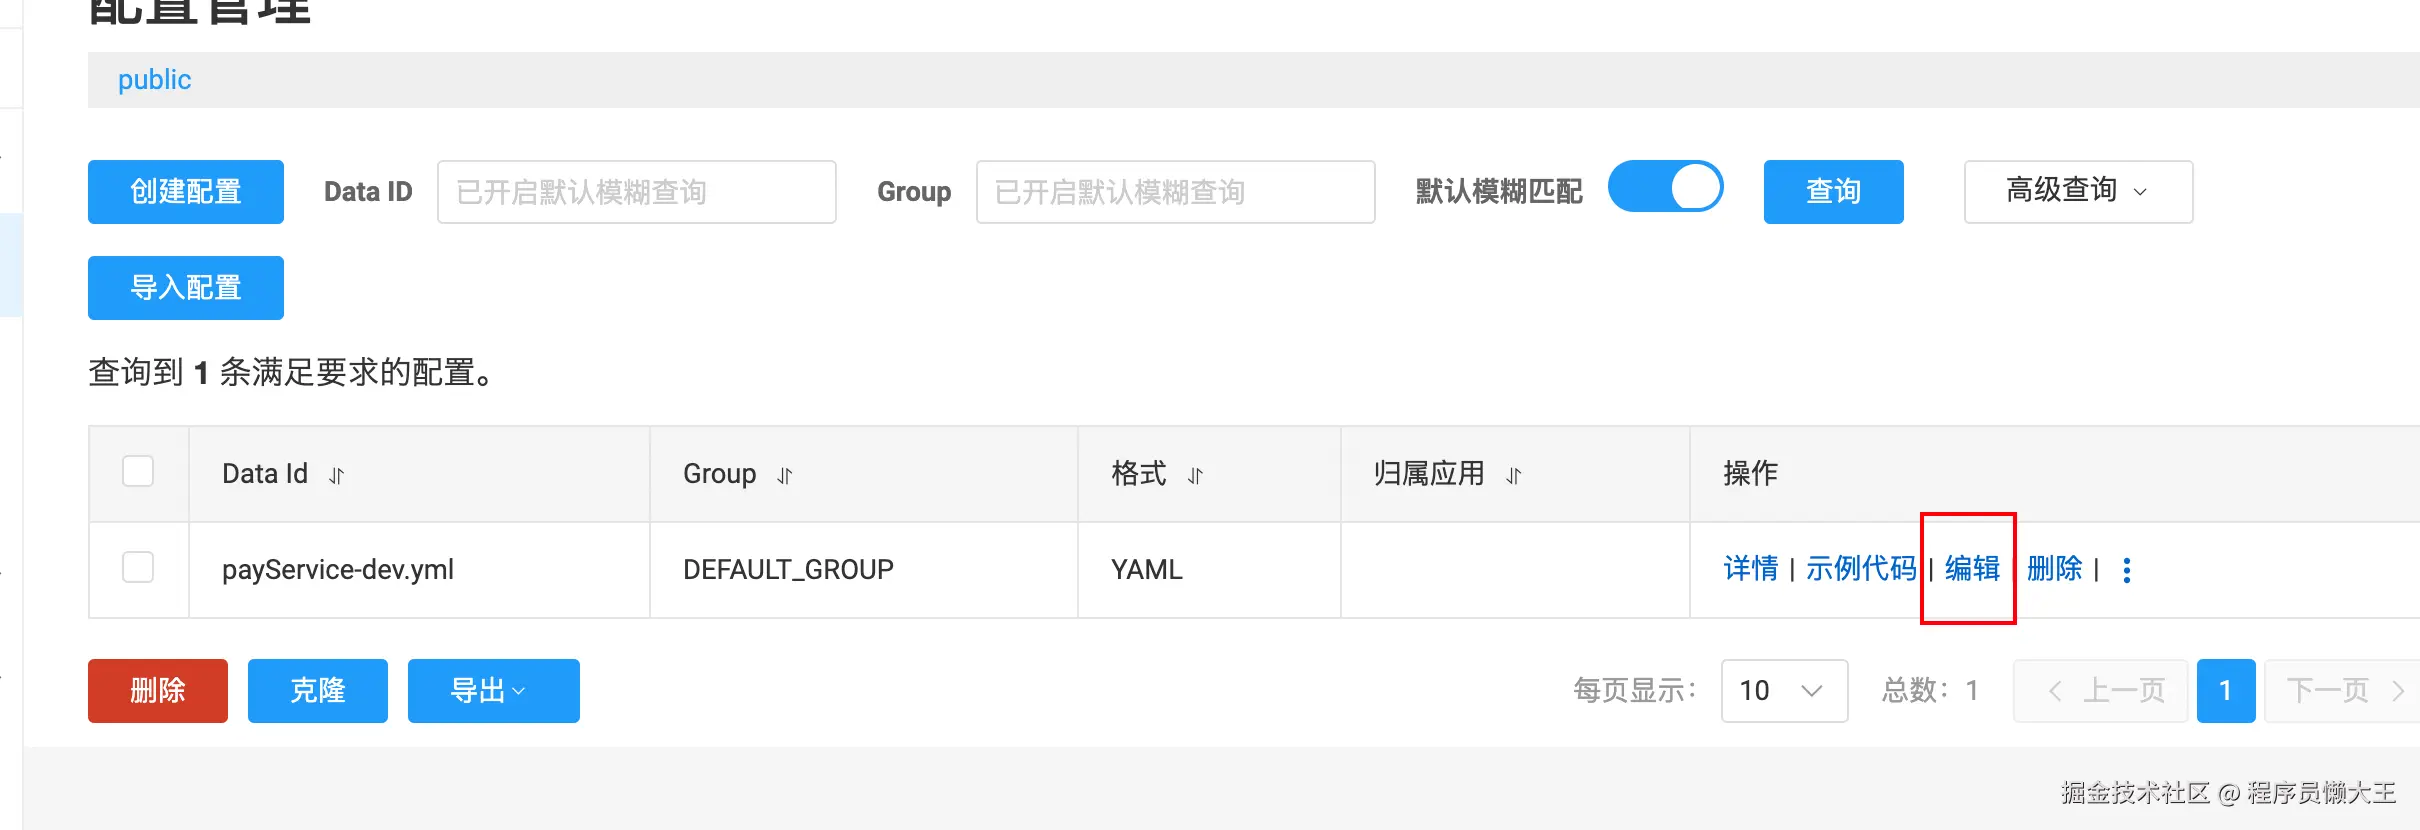This screenshot has height=830, width=2420.
Task: Click the 格式 column sort icon
Action: click(1195, 476)
